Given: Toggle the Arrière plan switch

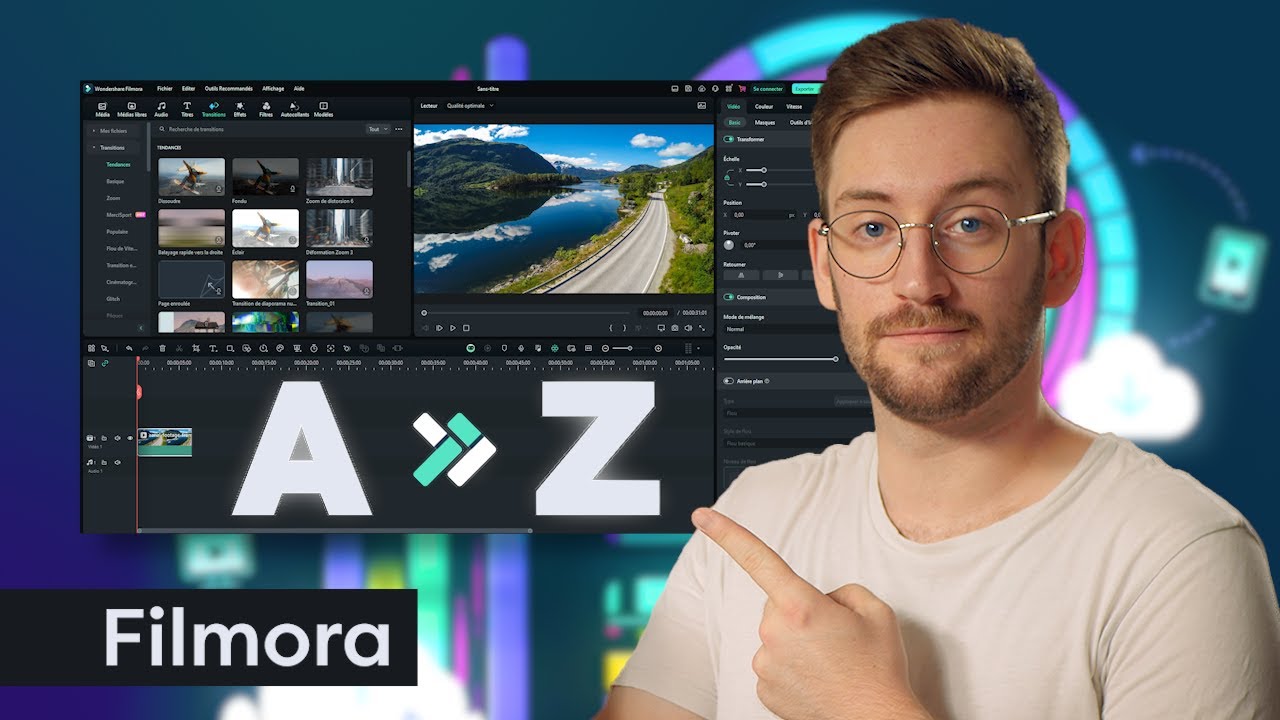Looking at the screenshot, I should [729, 381].
